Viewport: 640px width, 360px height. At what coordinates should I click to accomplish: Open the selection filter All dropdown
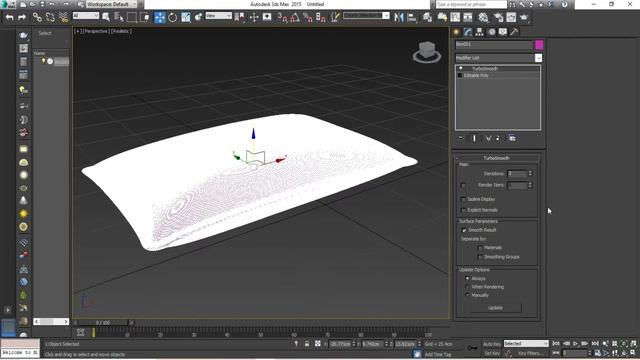point(85,16)
